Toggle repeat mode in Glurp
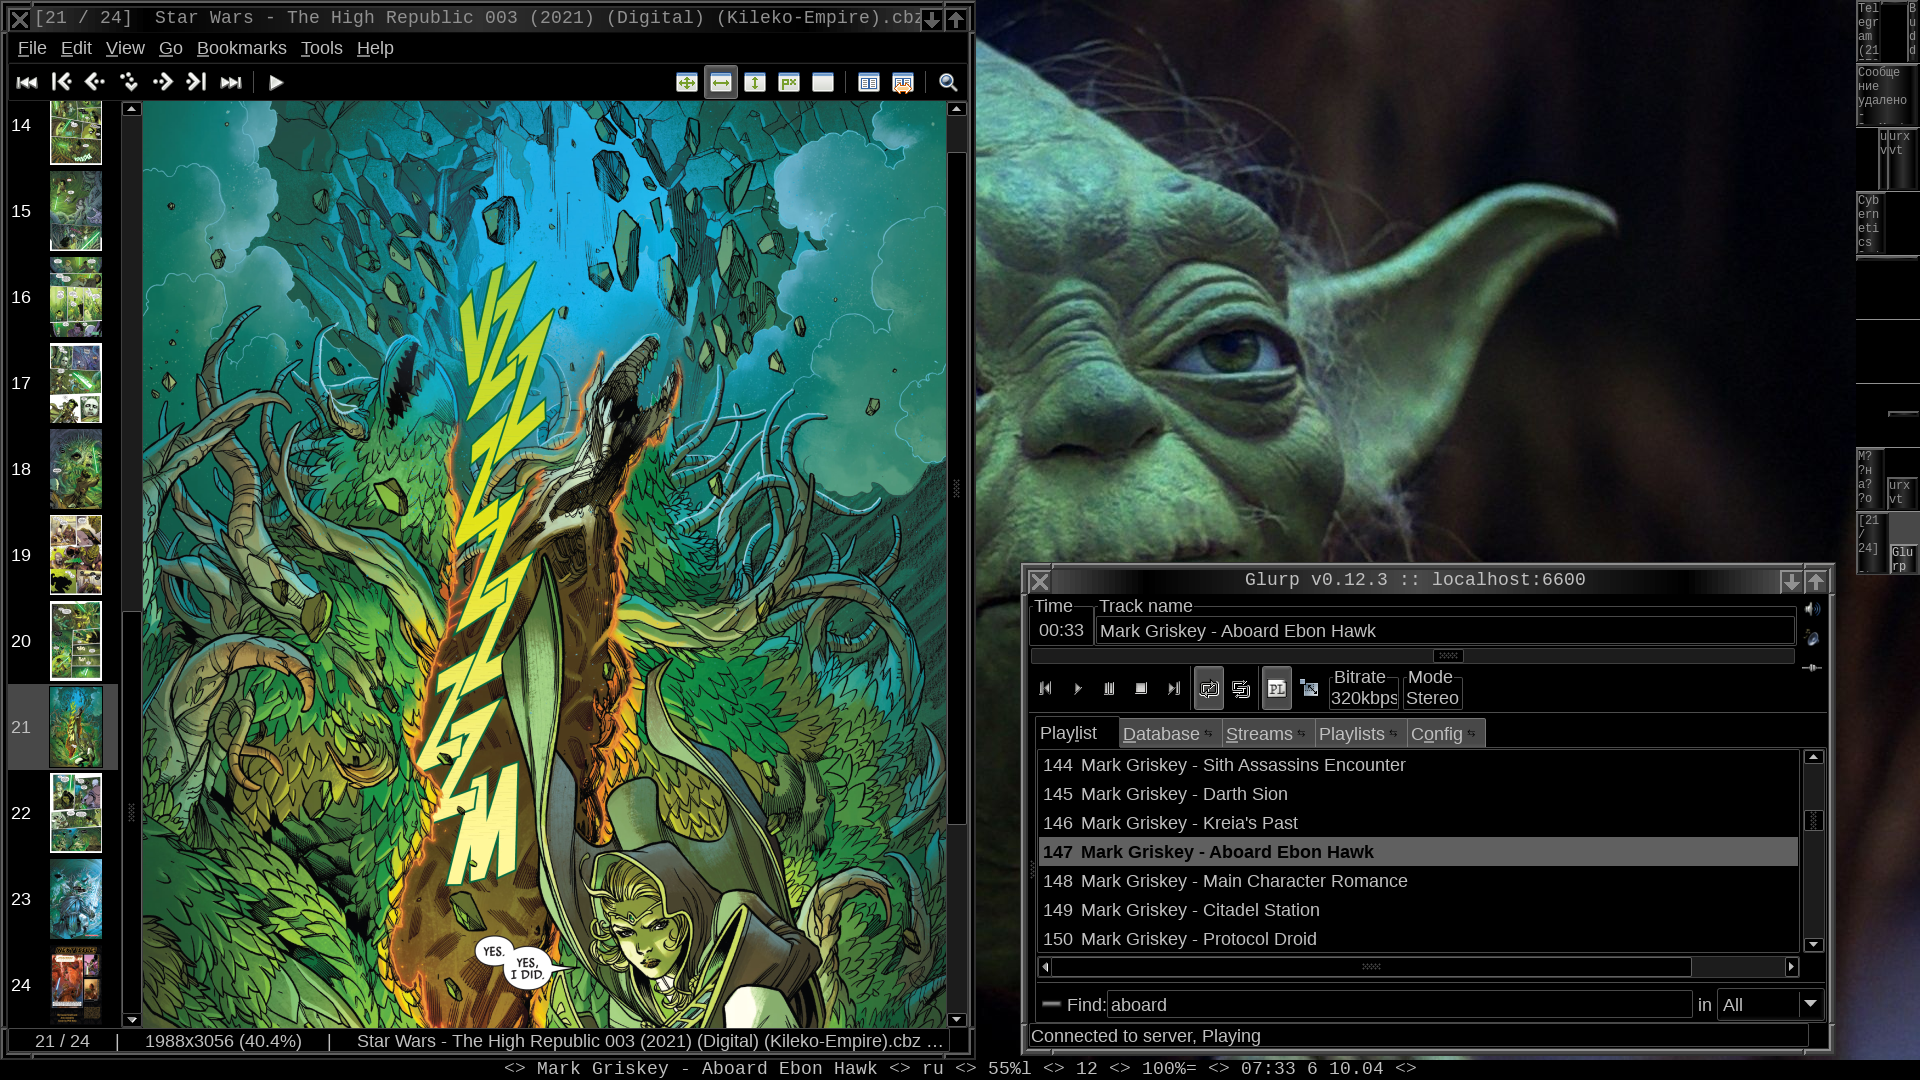 click(1209, 689)
